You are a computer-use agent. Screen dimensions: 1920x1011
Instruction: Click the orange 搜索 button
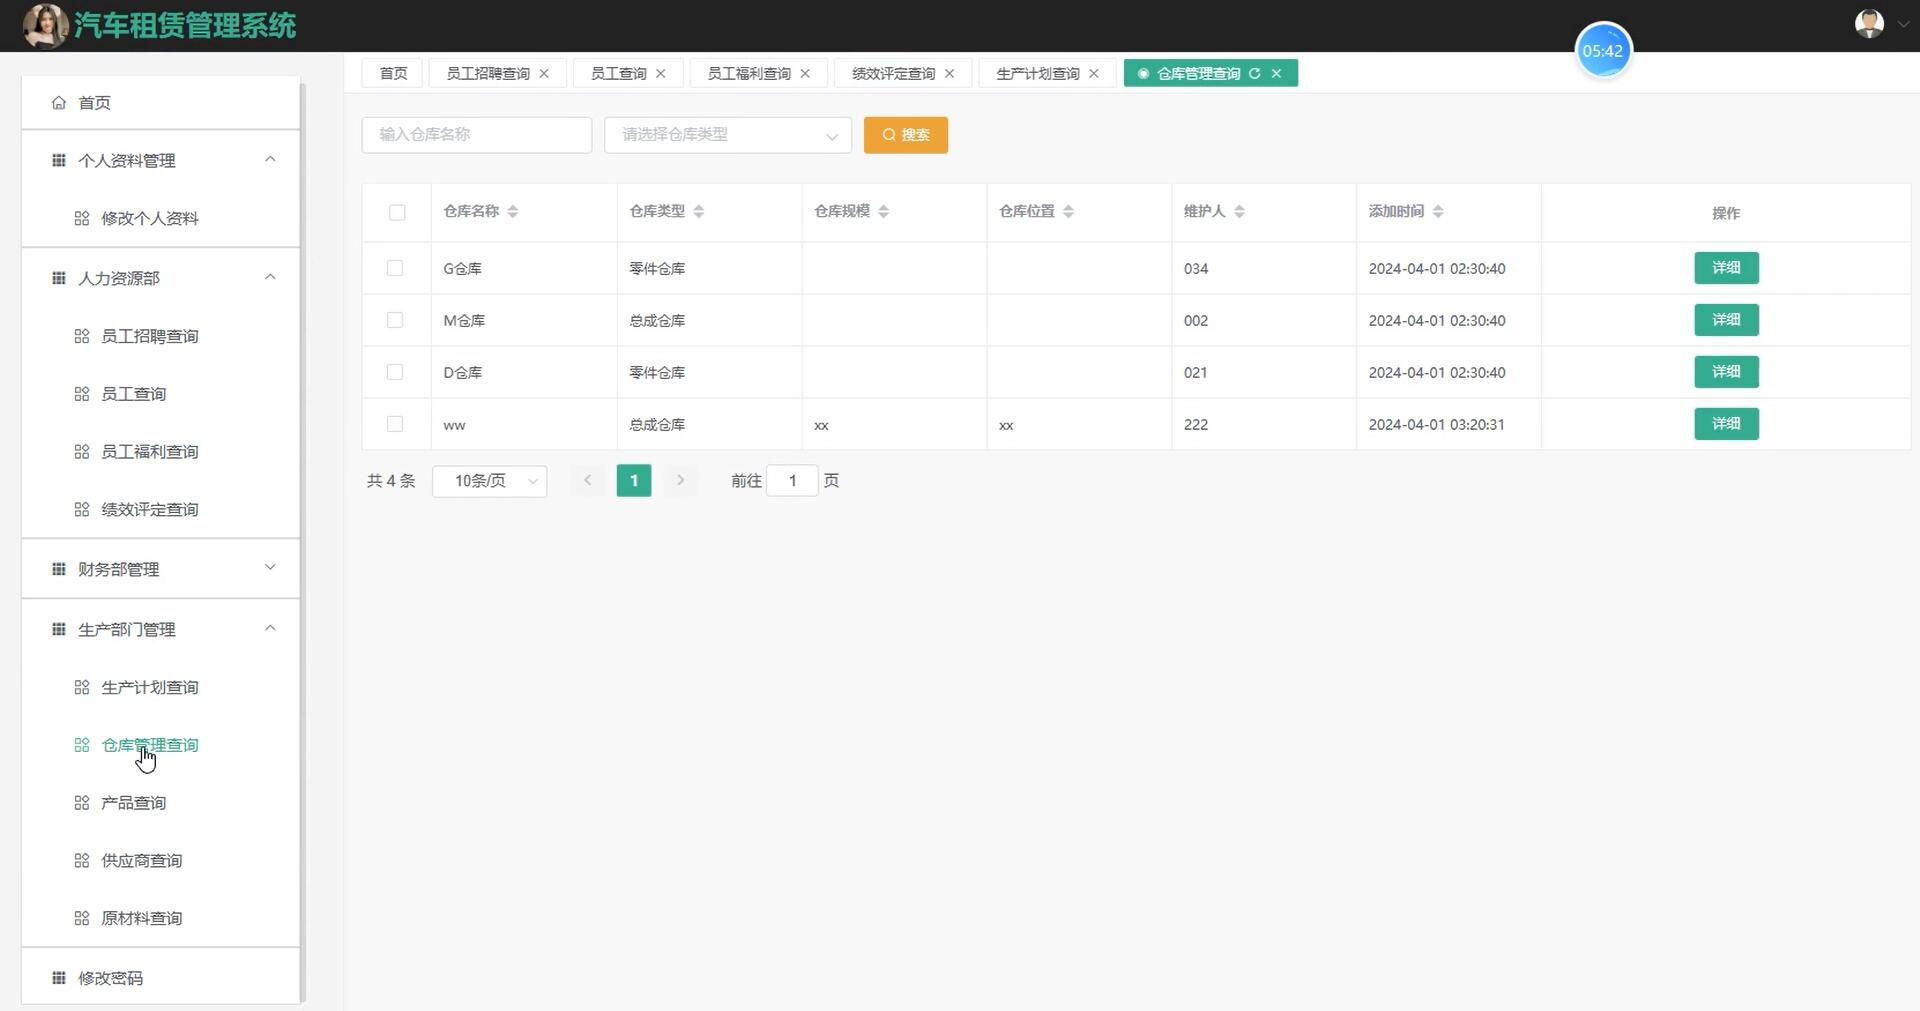tap(906, 135)
